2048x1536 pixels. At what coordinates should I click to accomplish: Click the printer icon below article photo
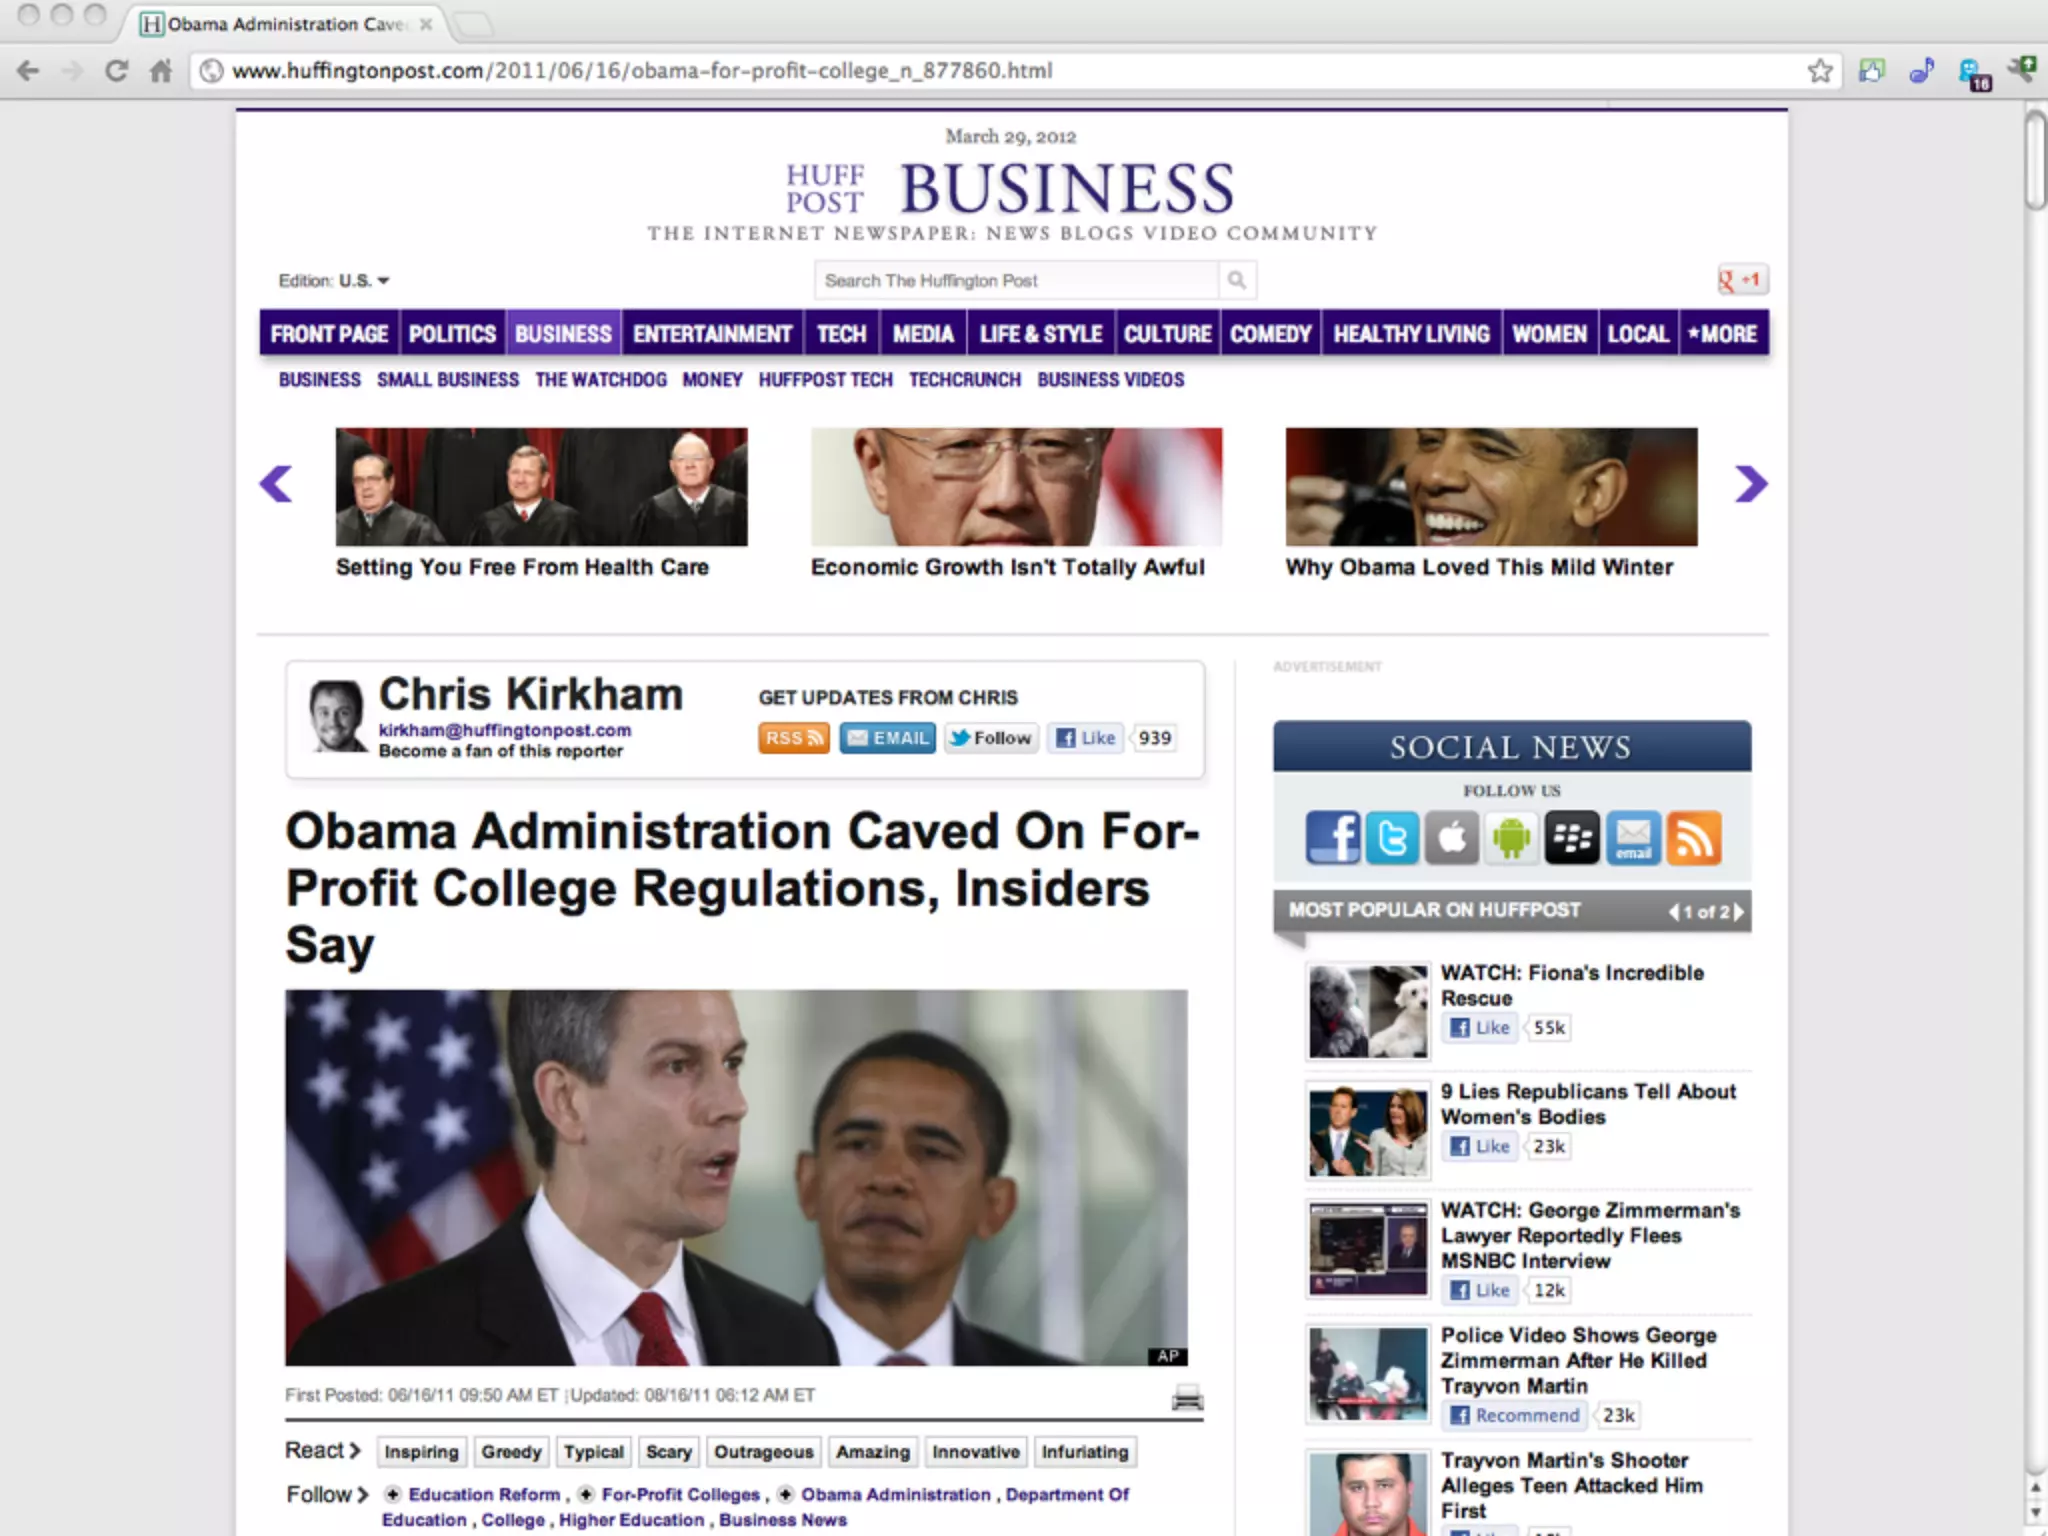(1187, 1397)
